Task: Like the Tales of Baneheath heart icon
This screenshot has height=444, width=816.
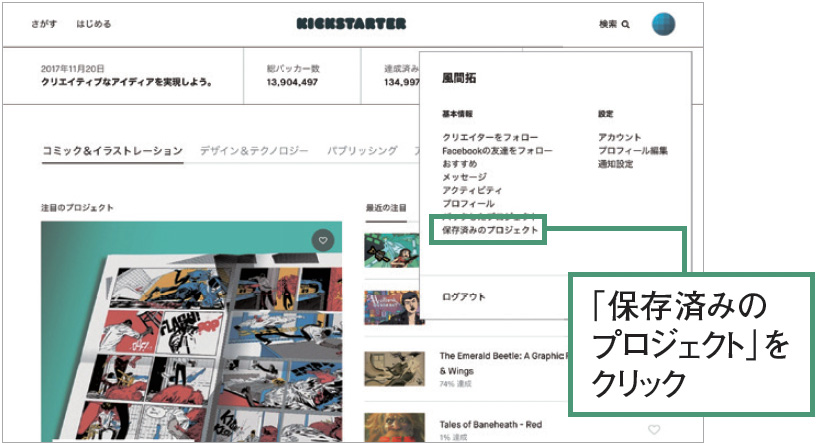Action: coord(654,429)
